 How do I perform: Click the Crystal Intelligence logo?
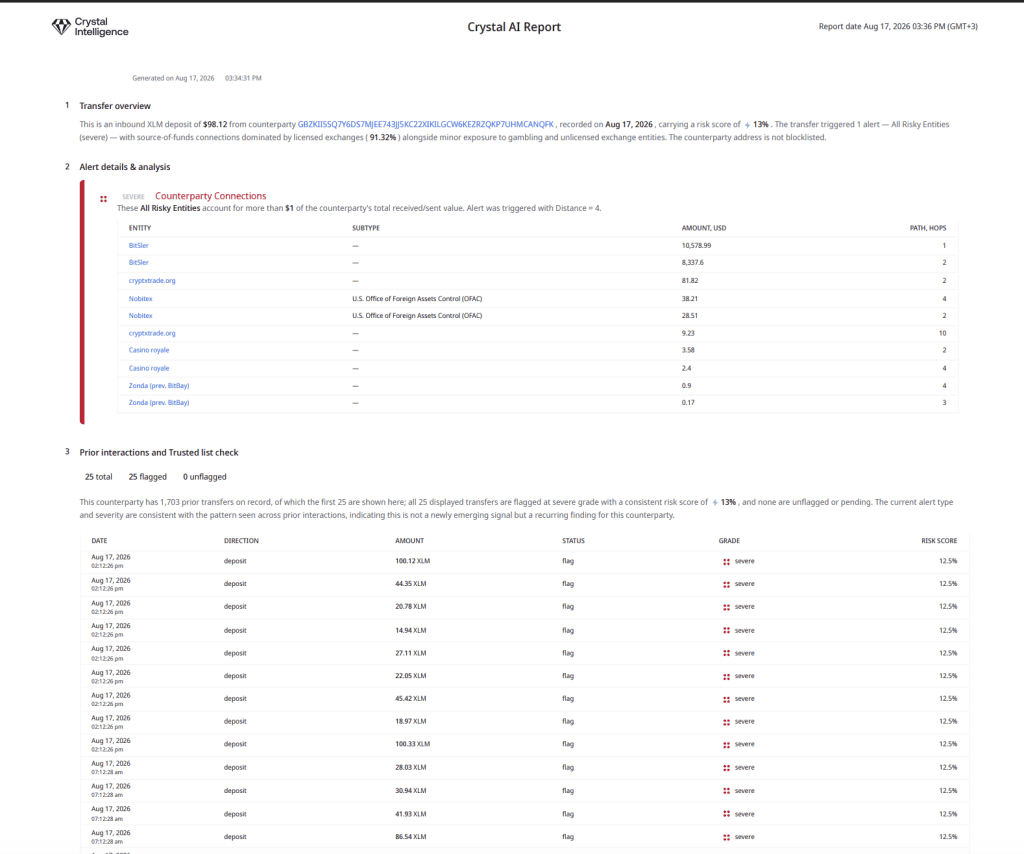click(x=90, y=27)
